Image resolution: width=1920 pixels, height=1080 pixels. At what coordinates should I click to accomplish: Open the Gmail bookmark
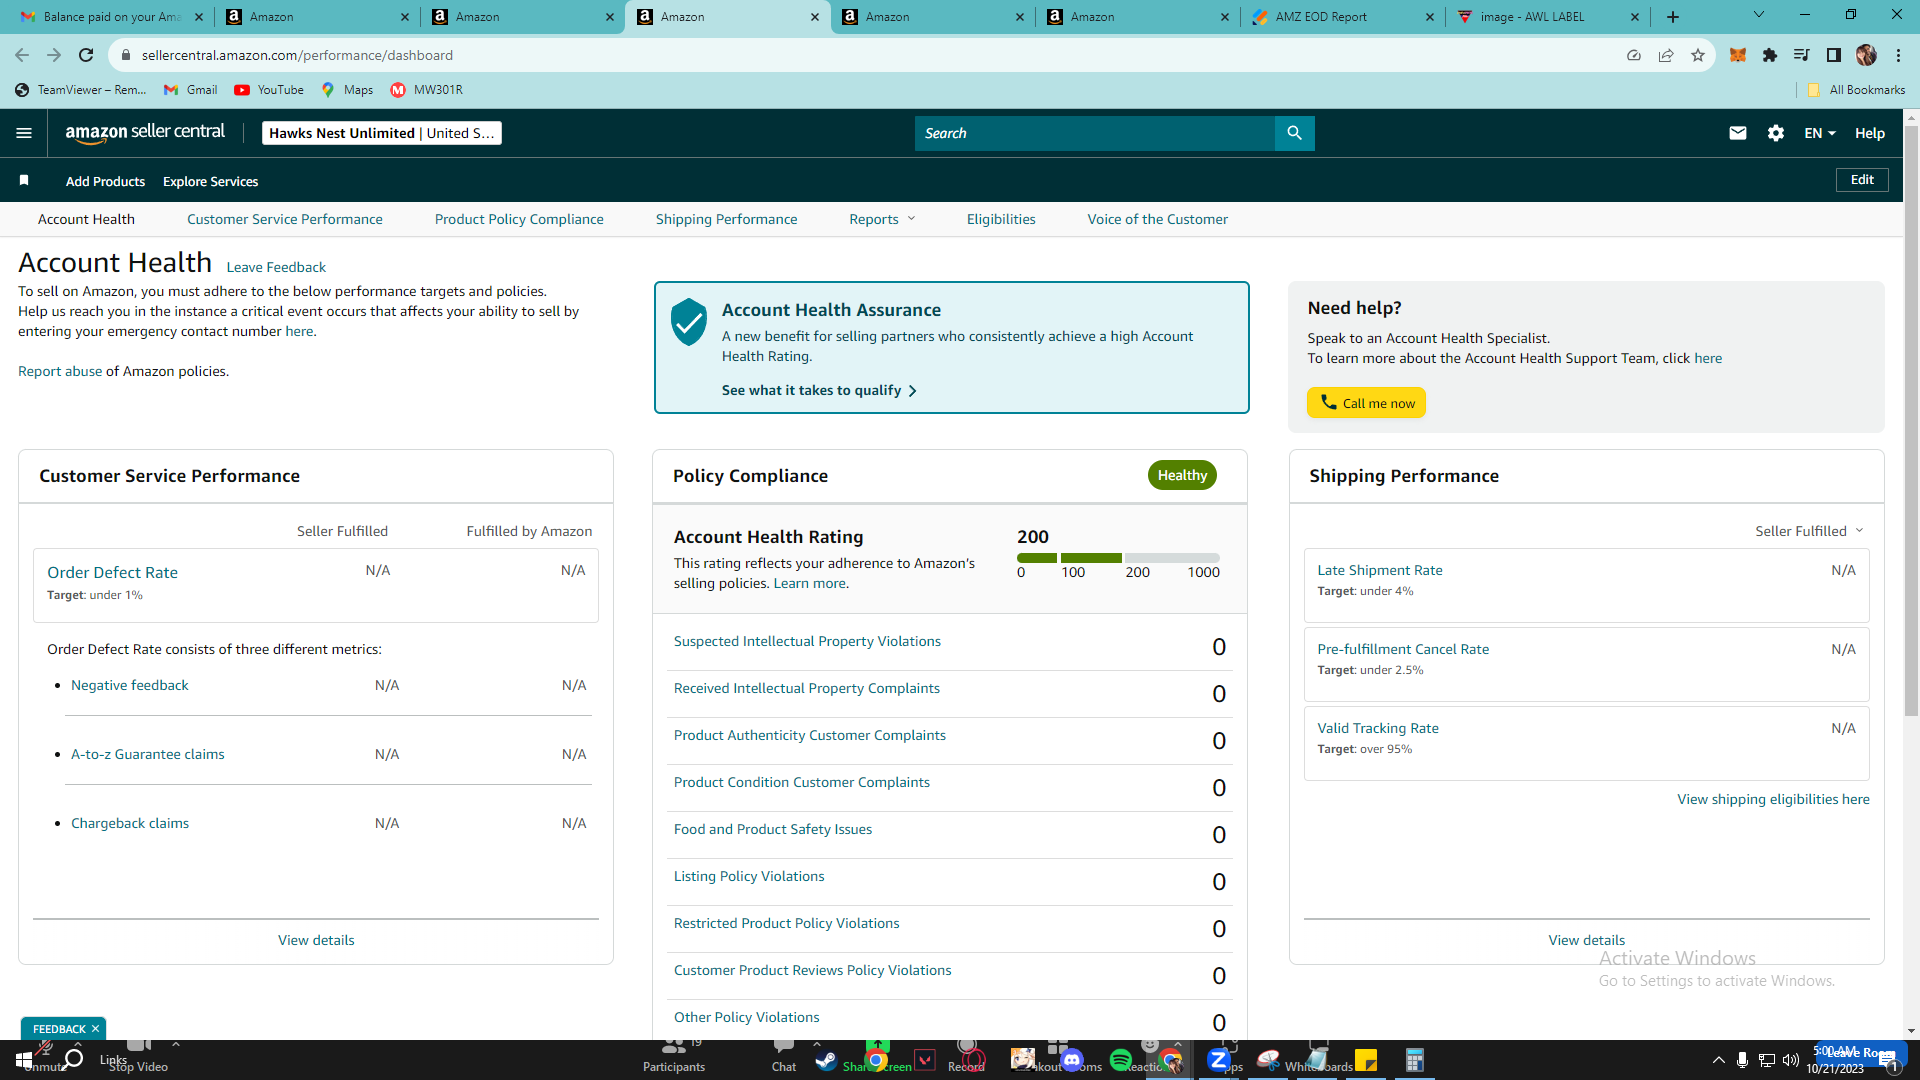(x=190, y=90)
